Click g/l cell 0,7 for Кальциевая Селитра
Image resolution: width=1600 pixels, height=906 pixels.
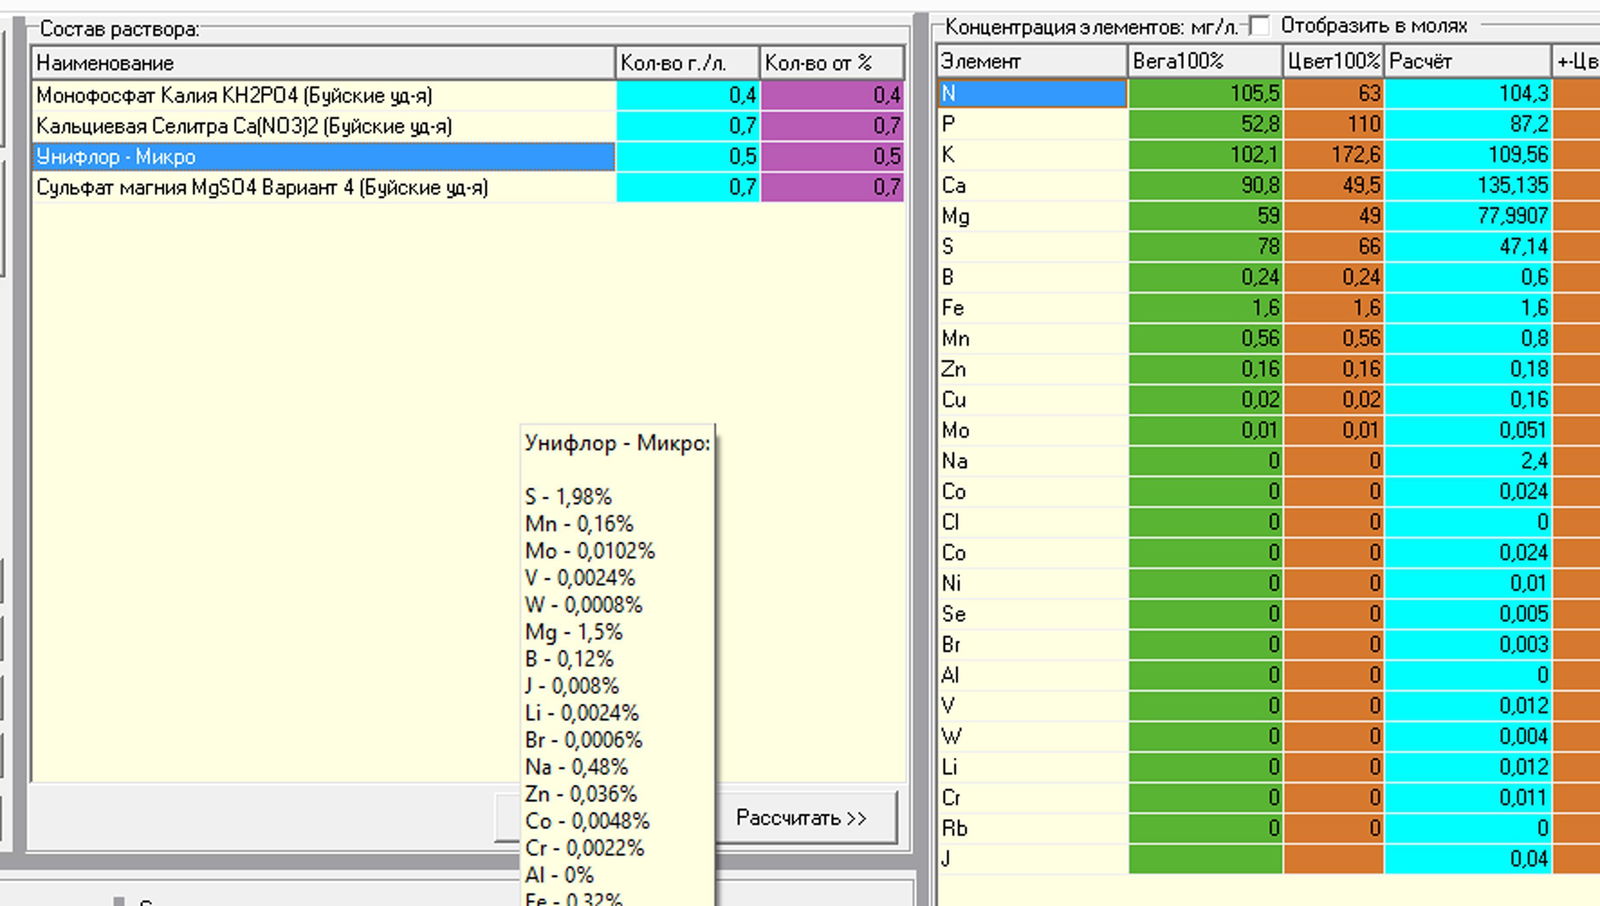688,126
